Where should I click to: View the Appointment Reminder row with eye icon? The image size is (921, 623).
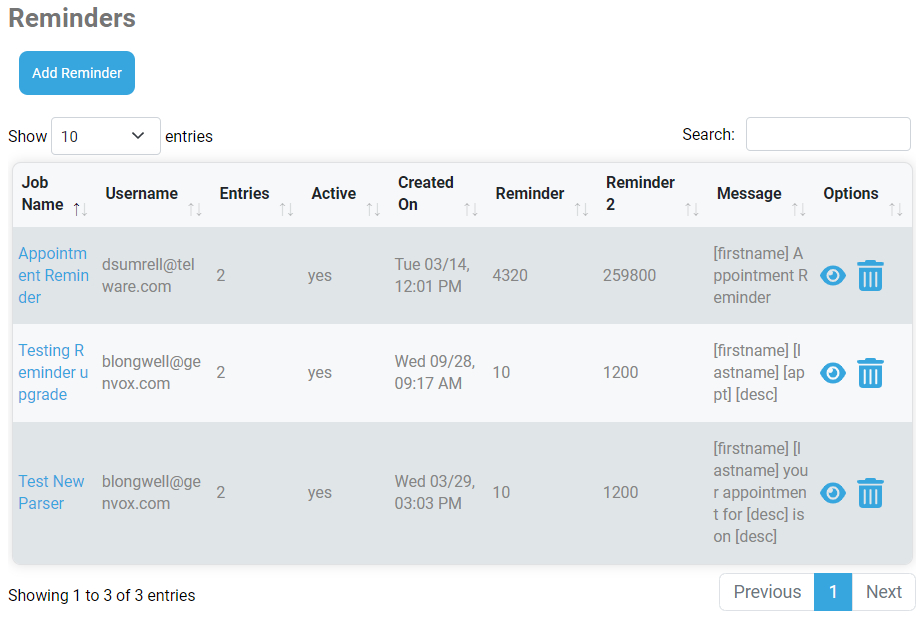[832, 275]
